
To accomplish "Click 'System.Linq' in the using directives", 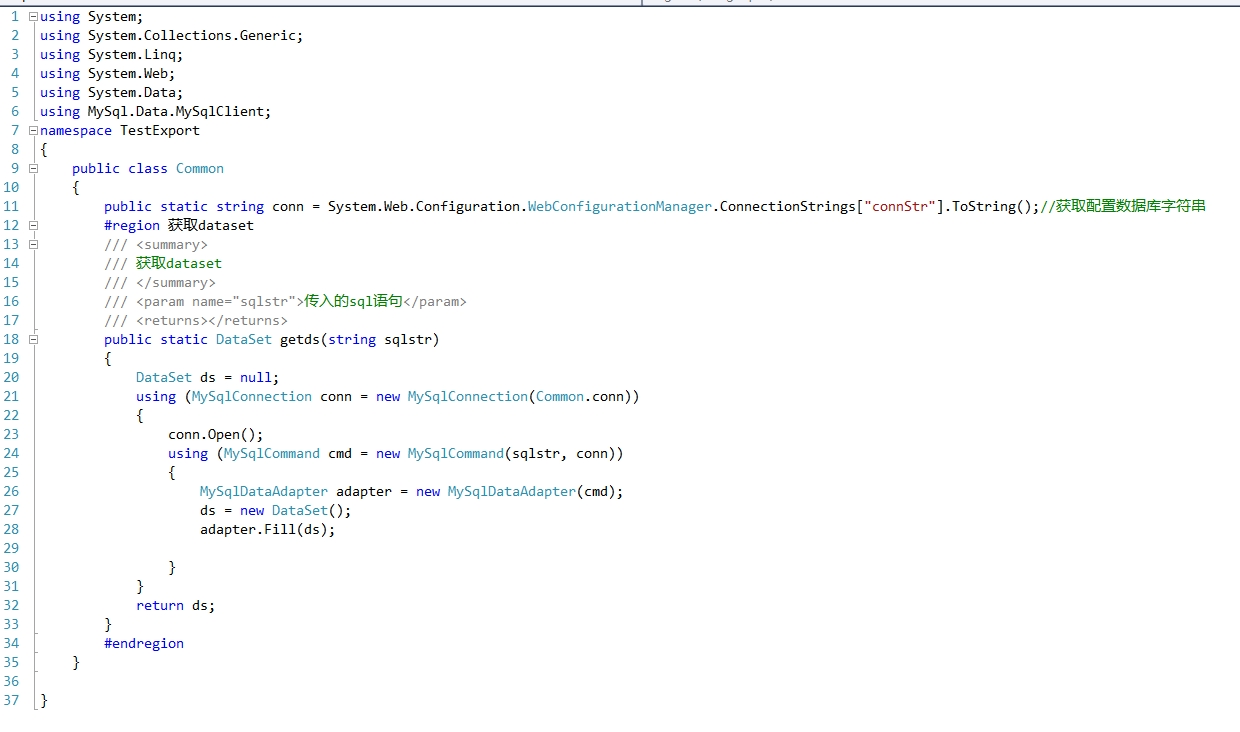I will (x=132, y=54).
